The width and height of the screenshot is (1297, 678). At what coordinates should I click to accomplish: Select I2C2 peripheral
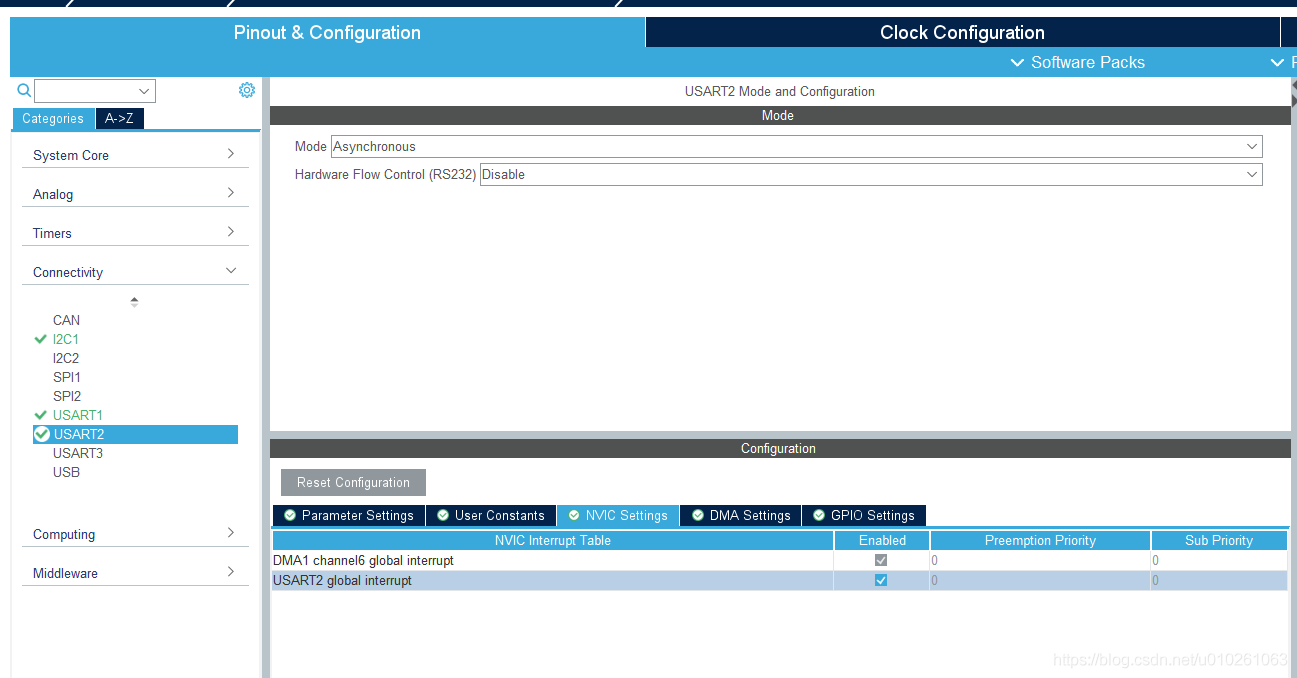tap(66, 358)
